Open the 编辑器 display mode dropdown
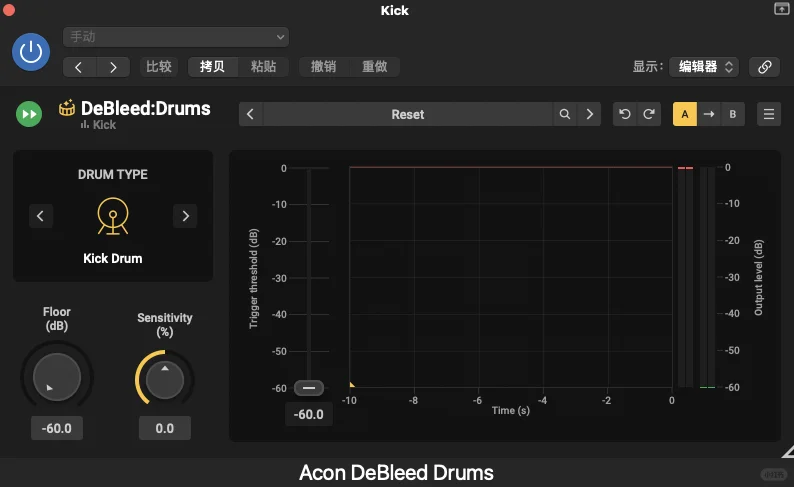794x487 pixels. click(x=704, y=67)
